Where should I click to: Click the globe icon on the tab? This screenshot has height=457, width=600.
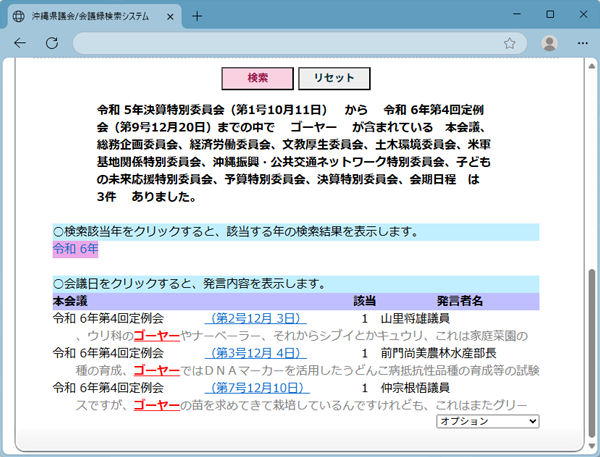(x=18, y=16)
